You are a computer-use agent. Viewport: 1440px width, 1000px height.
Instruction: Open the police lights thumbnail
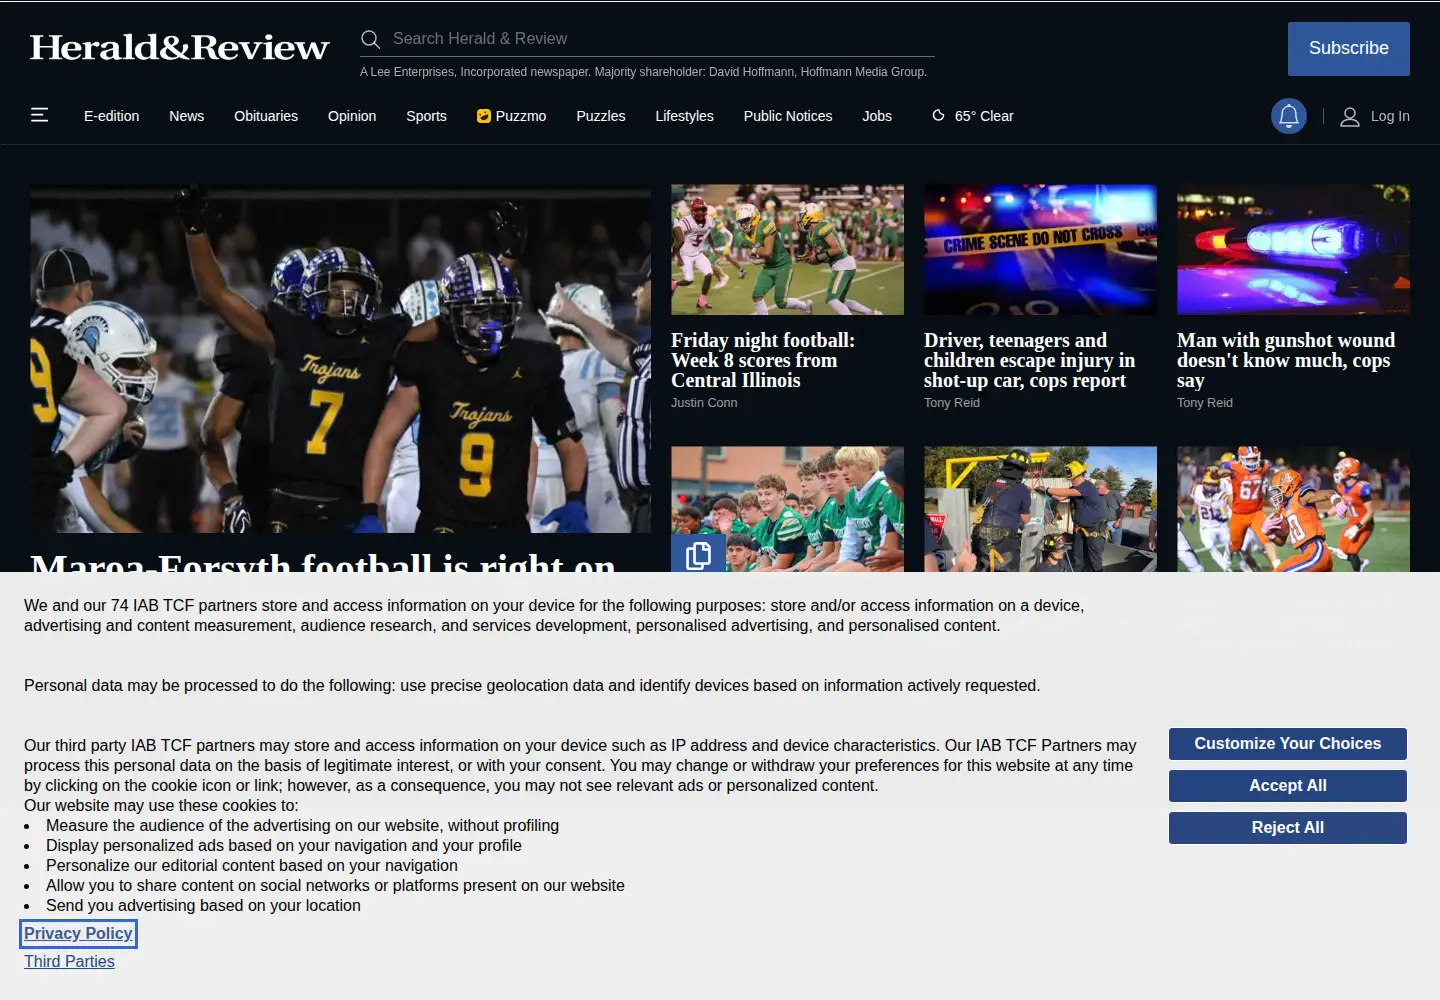pyautogui.click(x=1293, y=250)
